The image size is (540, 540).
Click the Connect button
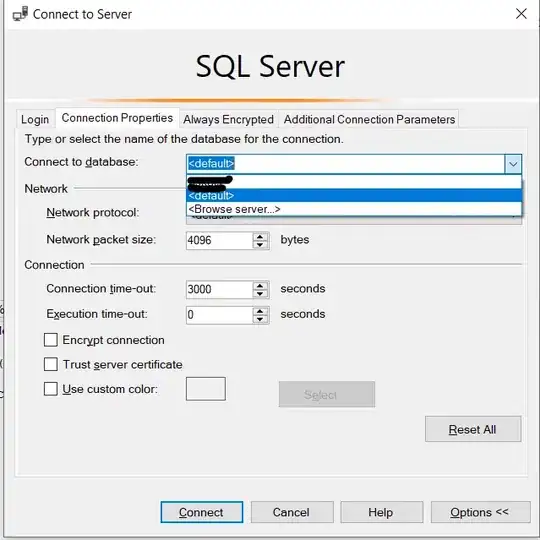pos(201,512)
